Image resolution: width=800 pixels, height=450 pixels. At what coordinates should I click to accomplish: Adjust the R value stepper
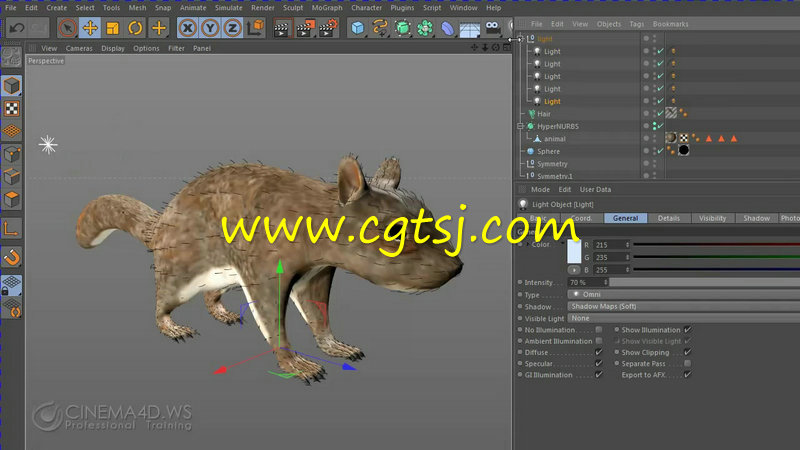pyautogui.click(x=628, y=245)
